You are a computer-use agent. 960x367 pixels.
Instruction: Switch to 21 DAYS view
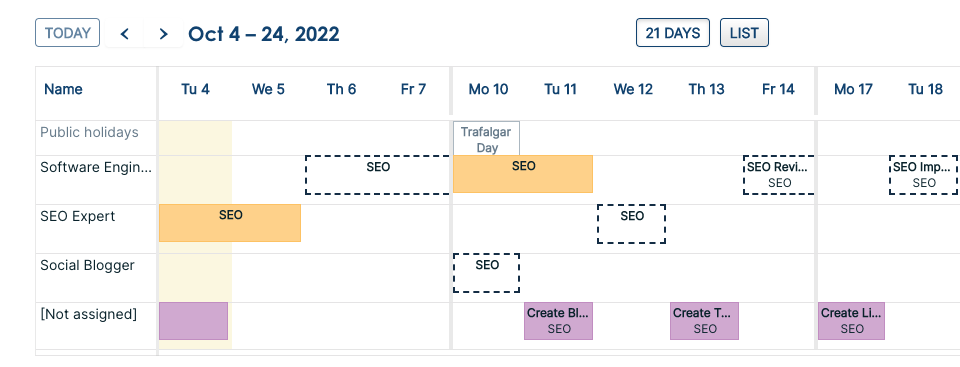coord(673,32)
